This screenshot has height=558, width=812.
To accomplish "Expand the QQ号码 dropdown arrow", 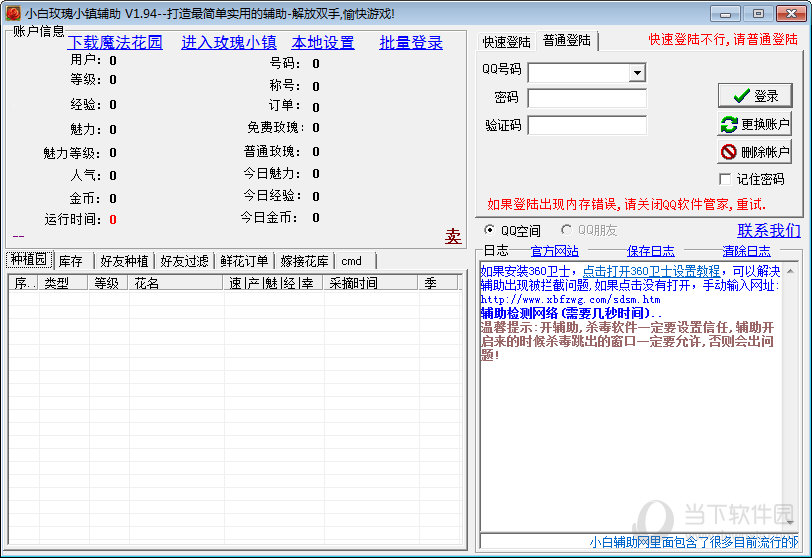I will 637,72.
